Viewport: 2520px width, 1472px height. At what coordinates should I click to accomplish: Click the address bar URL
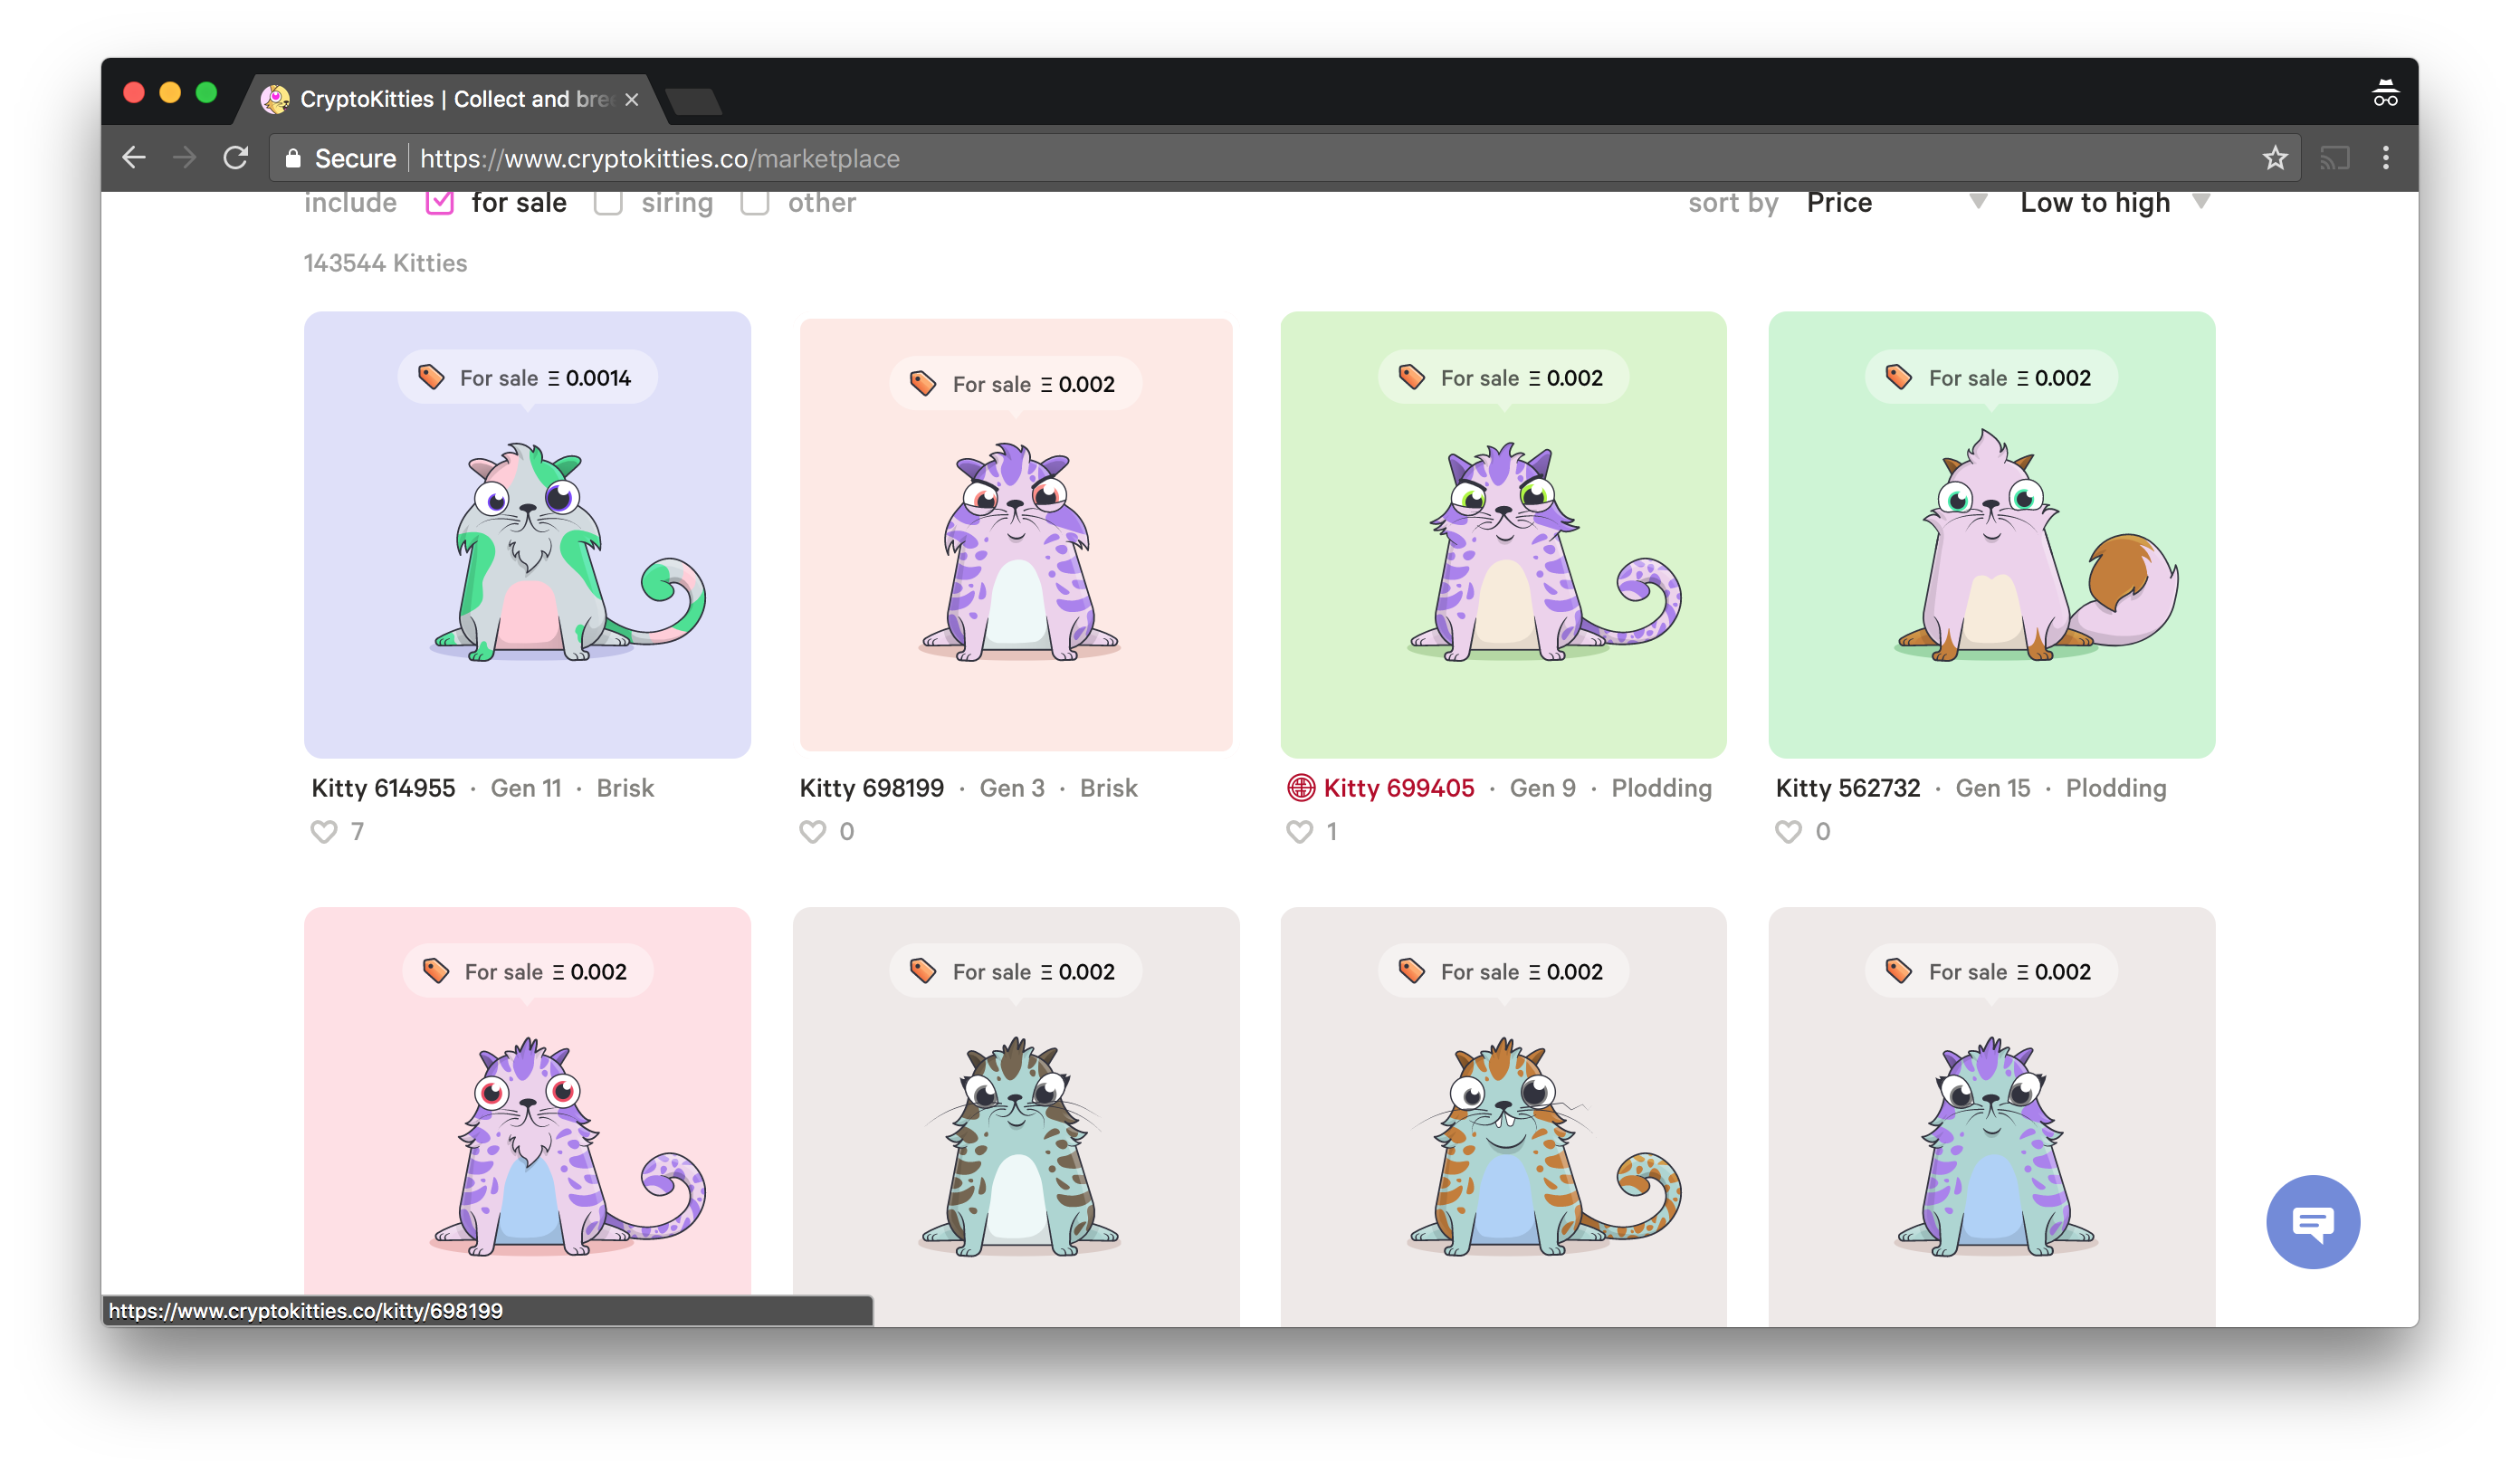660,158
